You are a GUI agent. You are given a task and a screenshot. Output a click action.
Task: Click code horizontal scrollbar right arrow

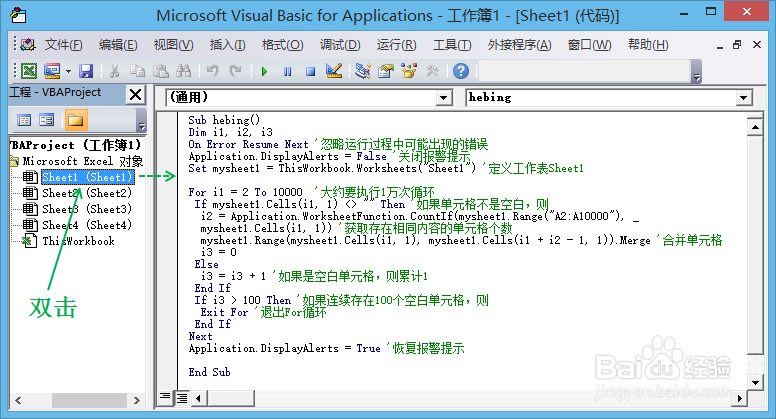(740, 398)
